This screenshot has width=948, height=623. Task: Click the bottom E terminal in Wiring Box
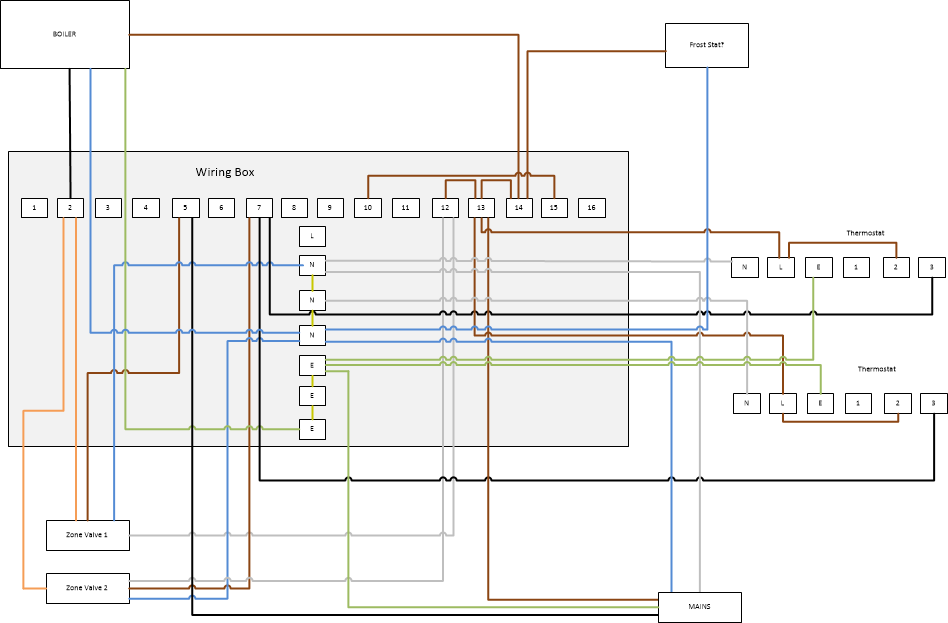click(x=312, y=428)
